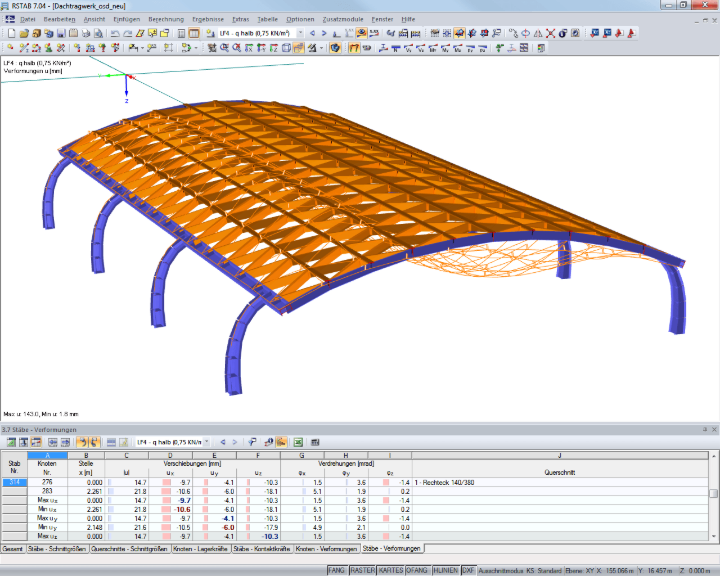Expand the load case dropdown in results table toolbar
The width and height of the screenshot is (720, 576).
click(x=207, y=442)
